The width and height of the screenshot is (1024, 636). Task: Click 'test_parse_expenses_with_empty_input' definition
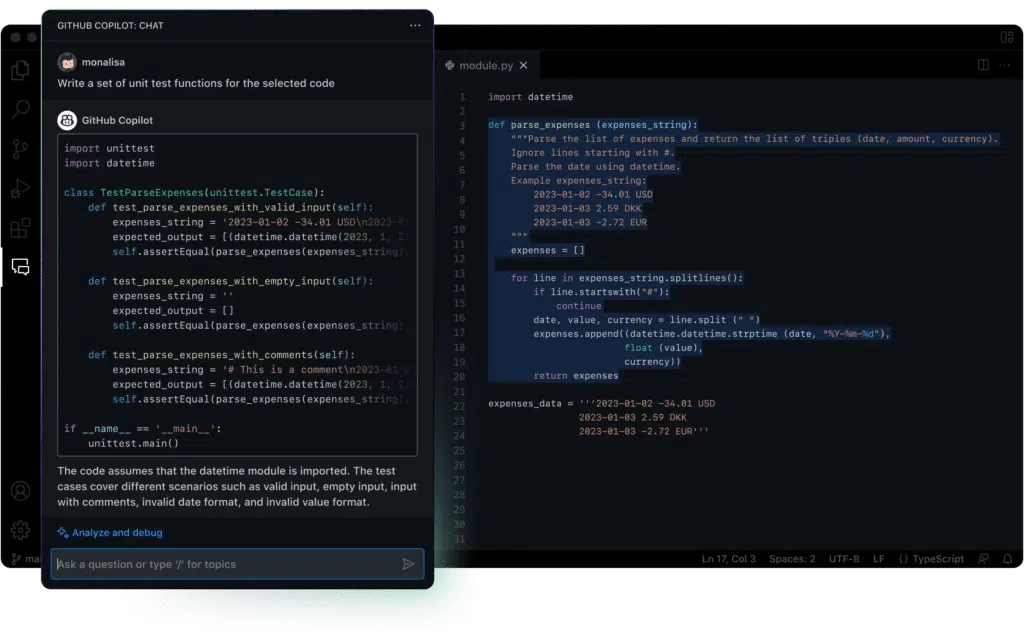point(231,281)
